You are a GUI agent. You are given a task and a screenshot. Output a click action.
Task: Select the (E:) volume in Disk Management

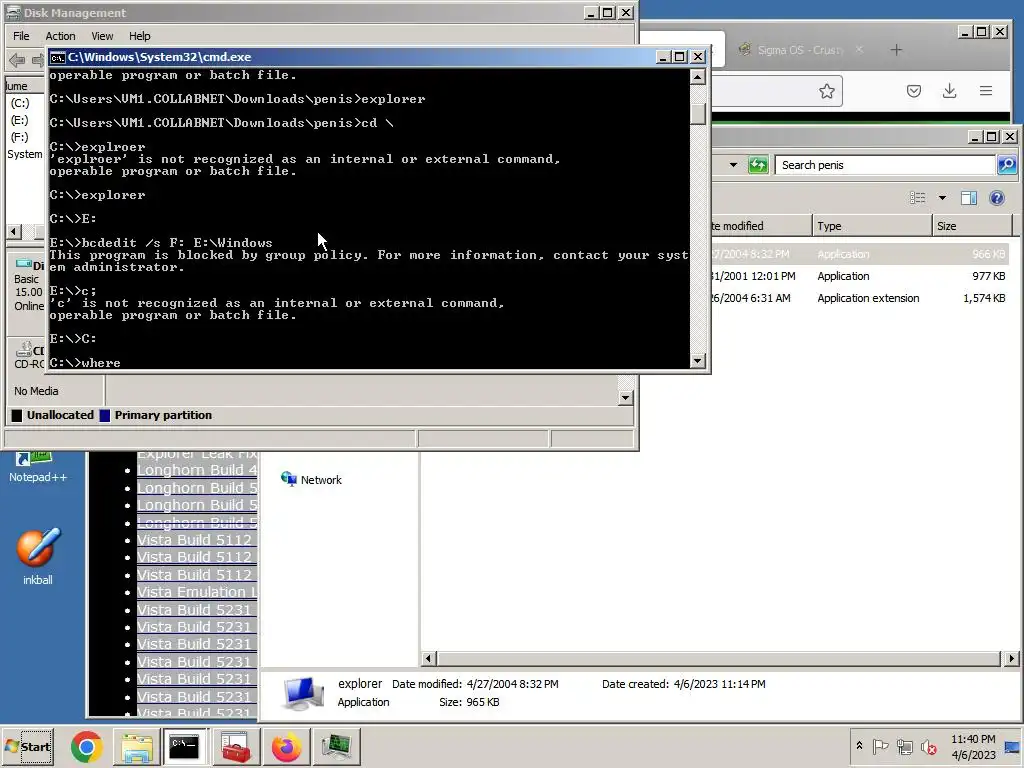point(20,120)
